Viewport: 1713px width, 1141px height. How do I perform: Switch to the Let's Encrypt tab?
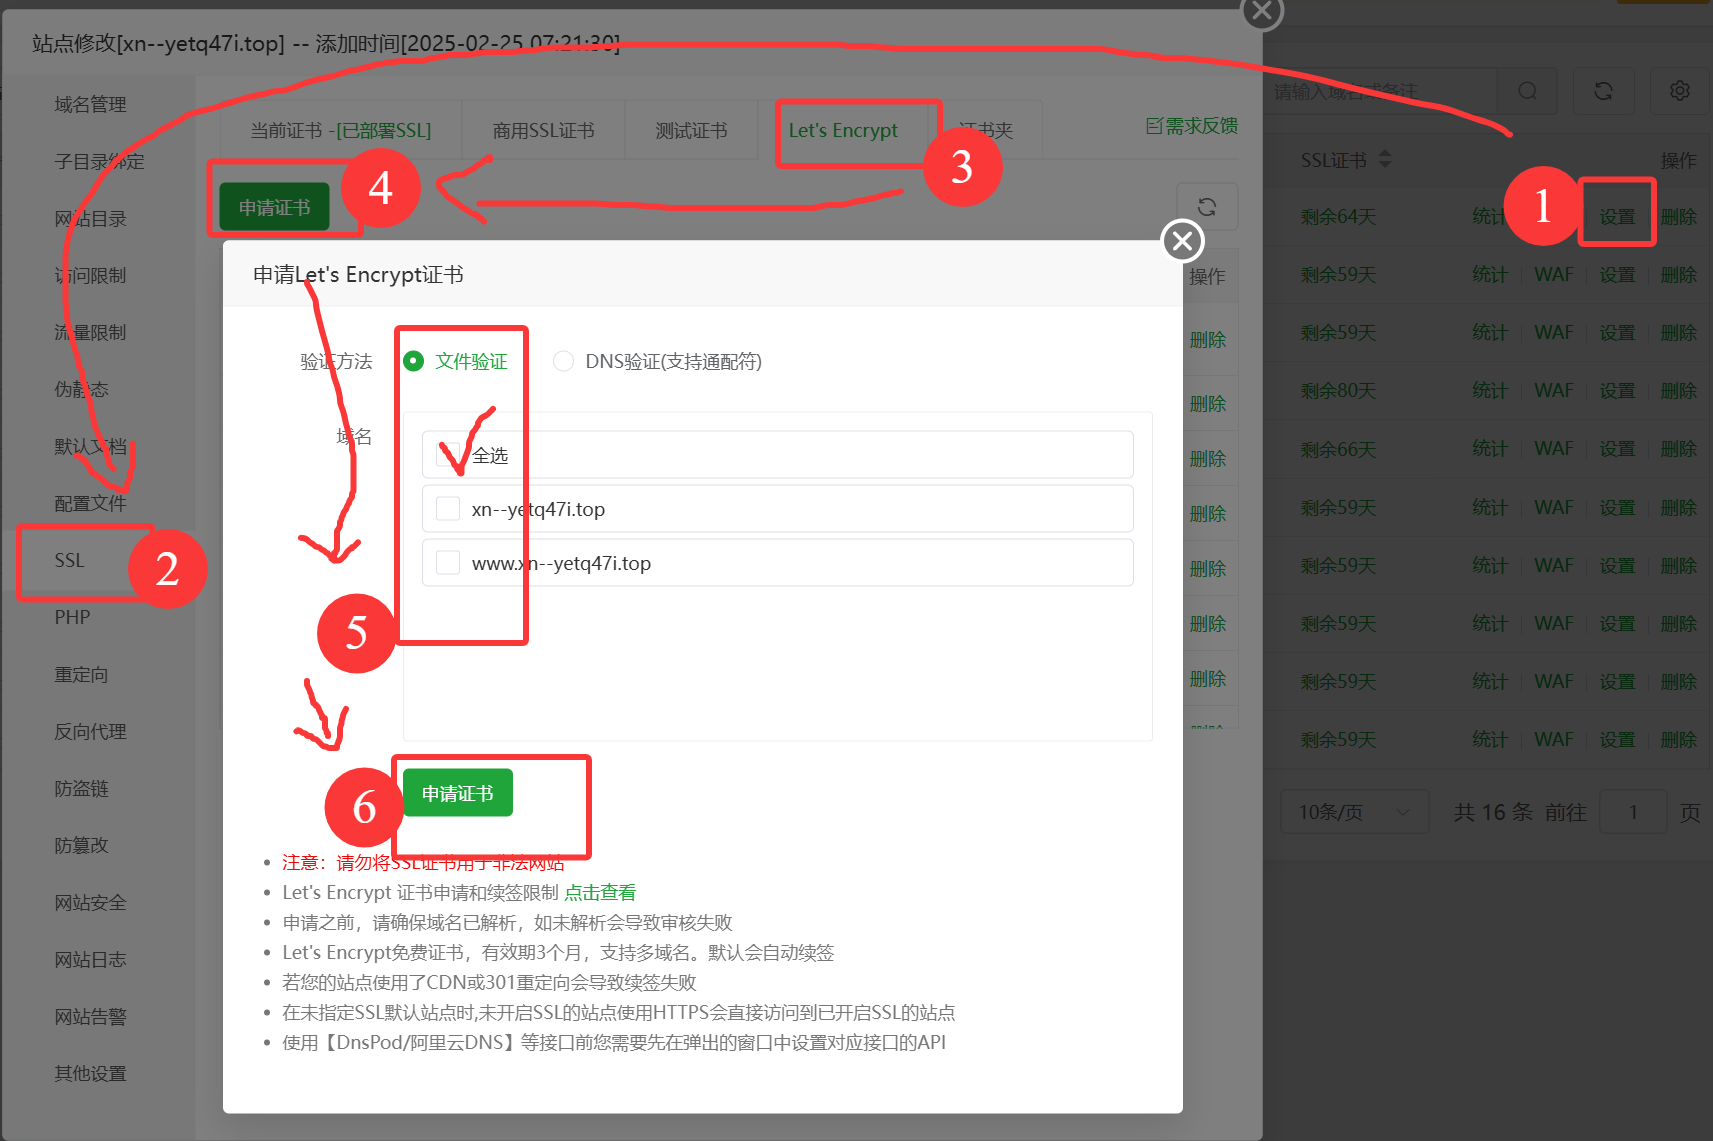tap(843, 131)
